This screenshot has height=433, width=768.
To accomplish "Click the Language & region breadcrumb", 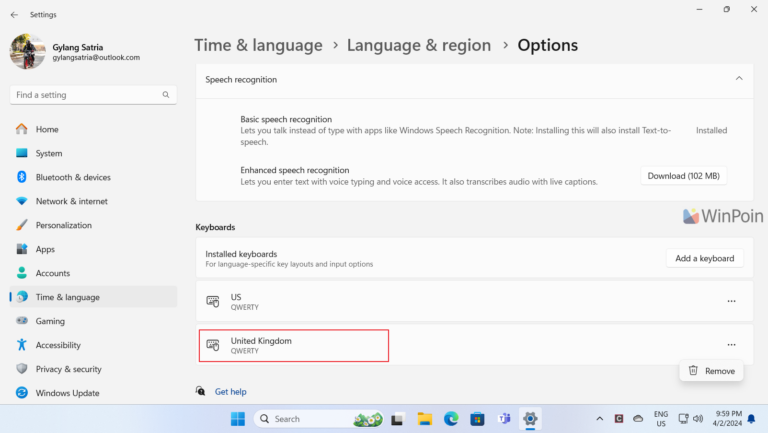I will [419, 45].
